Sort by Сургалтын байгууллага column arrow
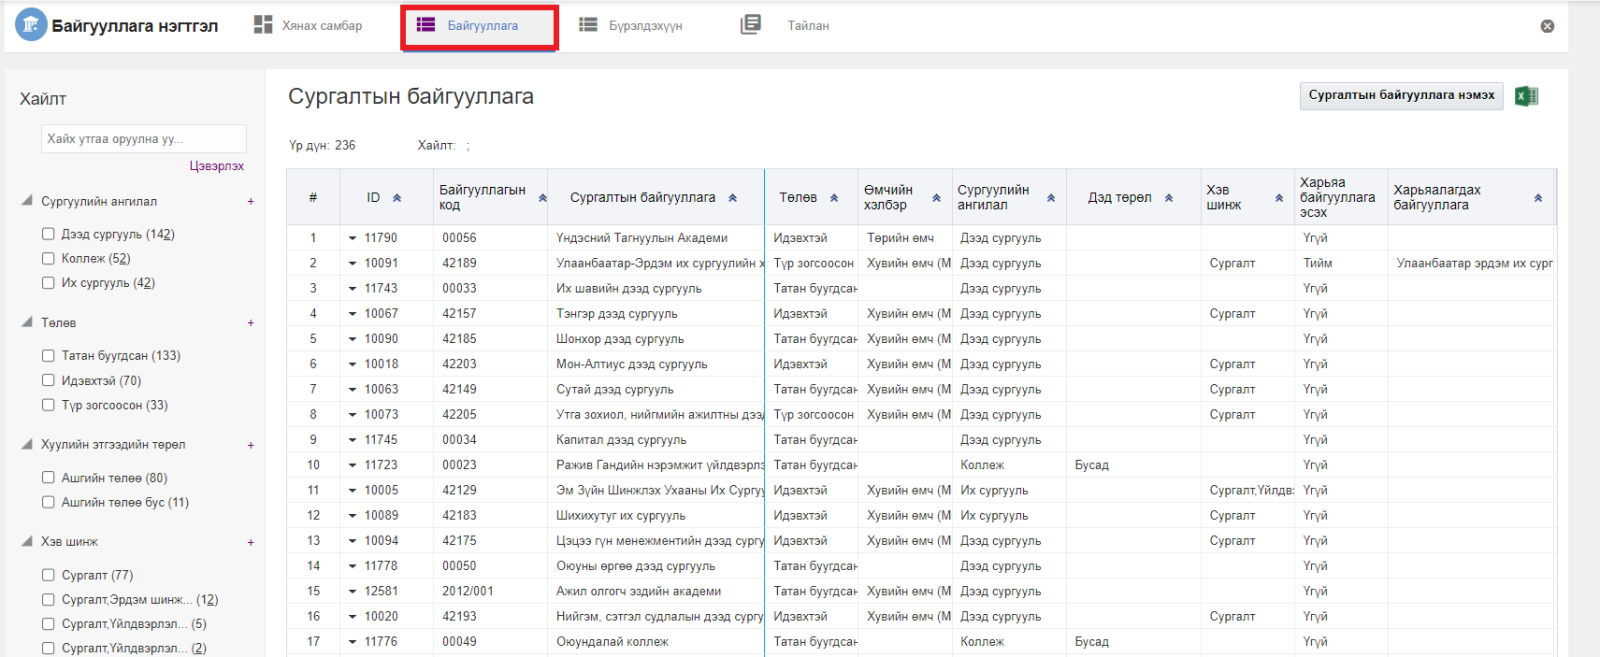This screenshot has width=1600, height=657. [x=733, y=198]
